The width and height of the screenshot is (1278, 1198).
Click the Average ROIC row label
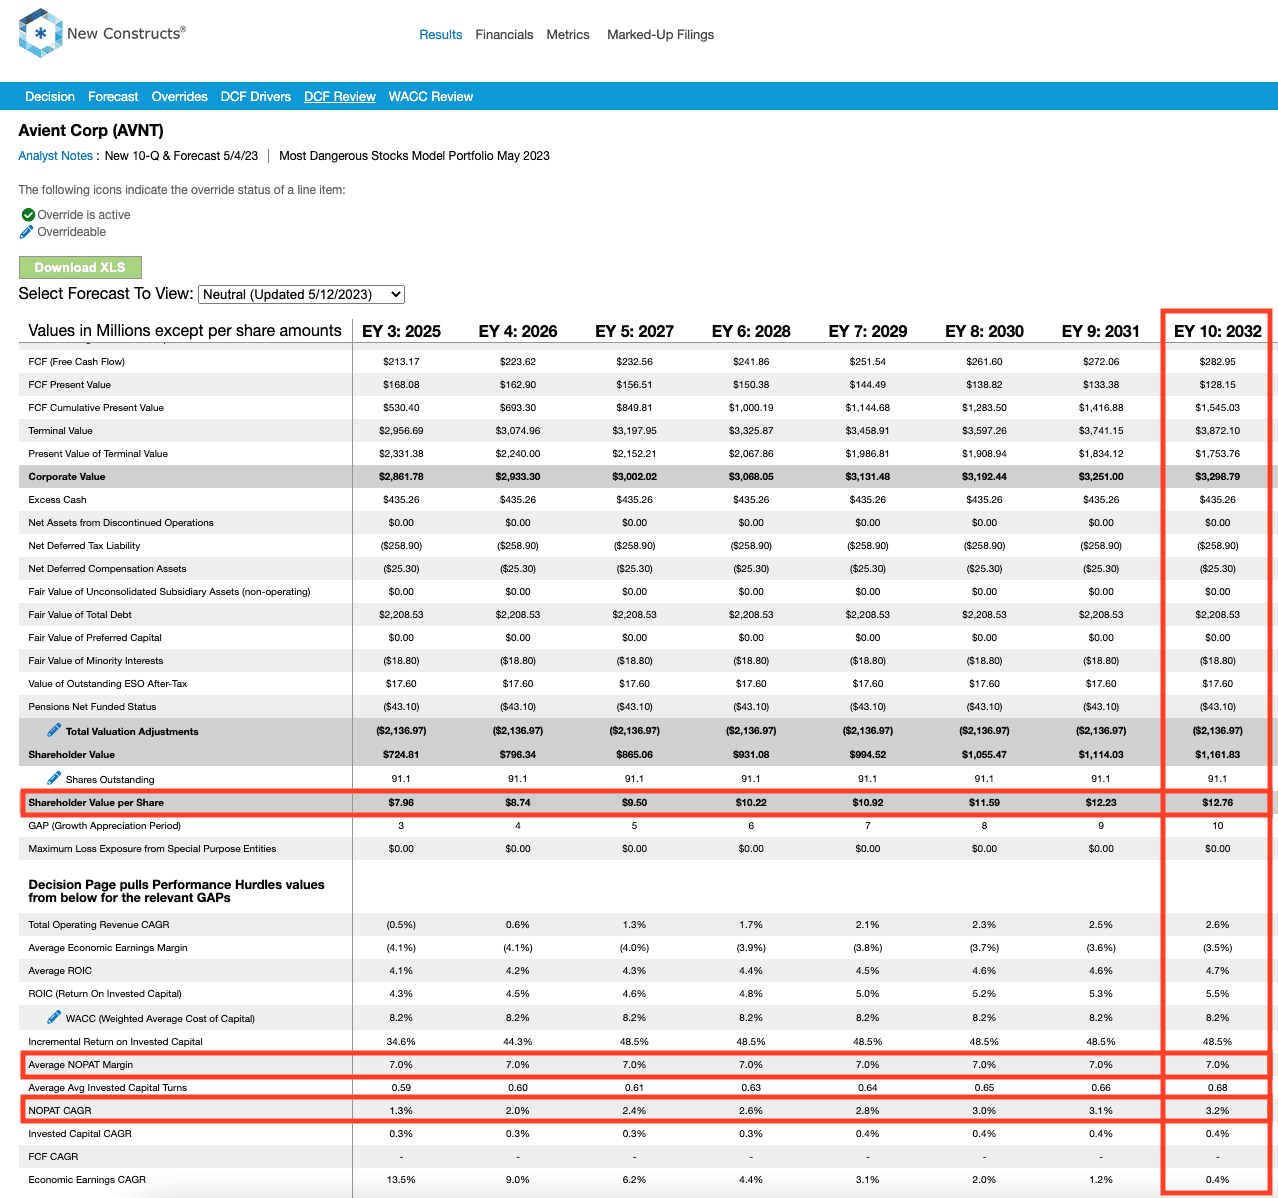coord(60,971)
